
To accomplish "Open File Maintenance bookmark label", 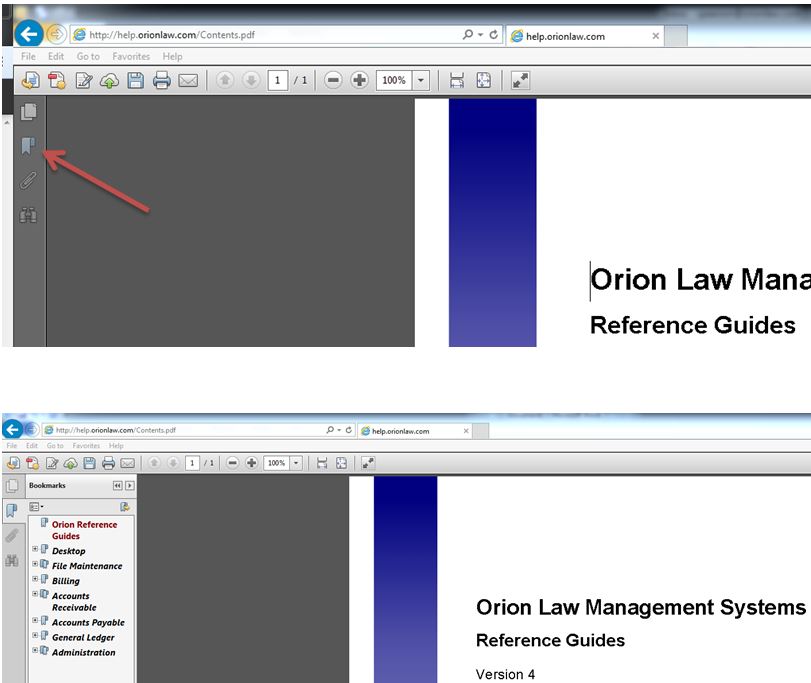I will [x=87, y=566].
